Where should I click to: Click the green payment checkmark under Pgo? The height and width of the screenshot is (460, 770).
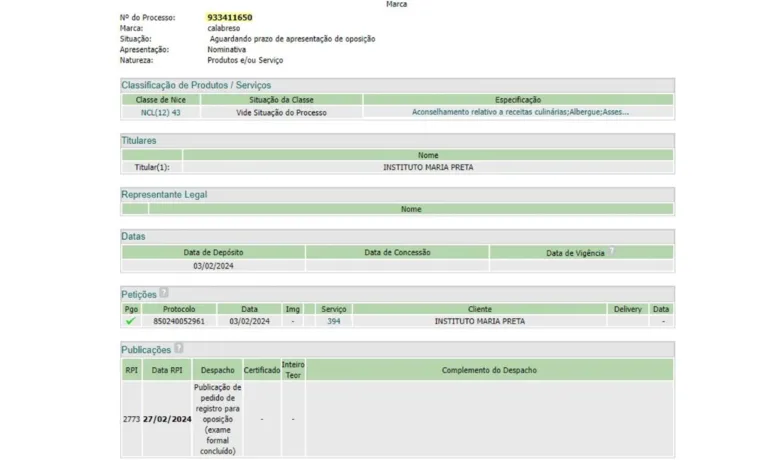[130, 321]
